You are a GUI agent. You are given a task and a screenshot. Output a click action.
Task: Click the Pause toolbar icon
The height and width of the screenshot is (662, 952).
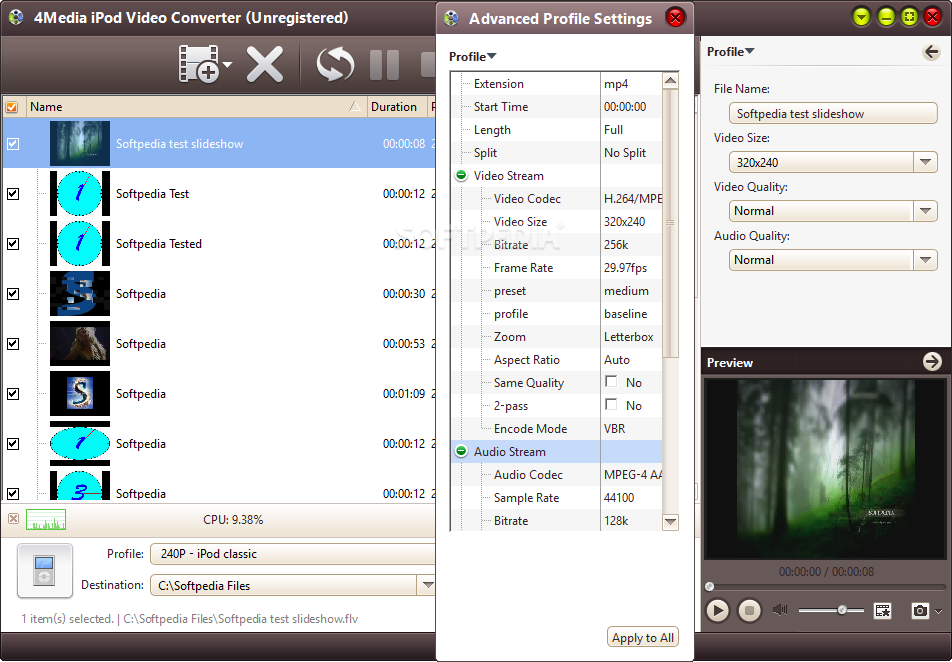click(x=384, y=64)
